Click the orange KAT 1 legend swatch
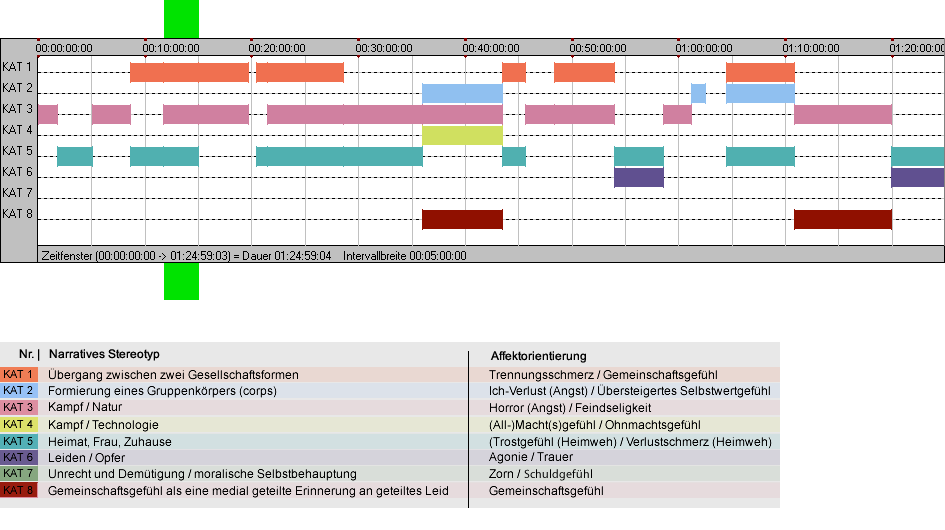The image size is (945, 530). (x=19, y=374)
